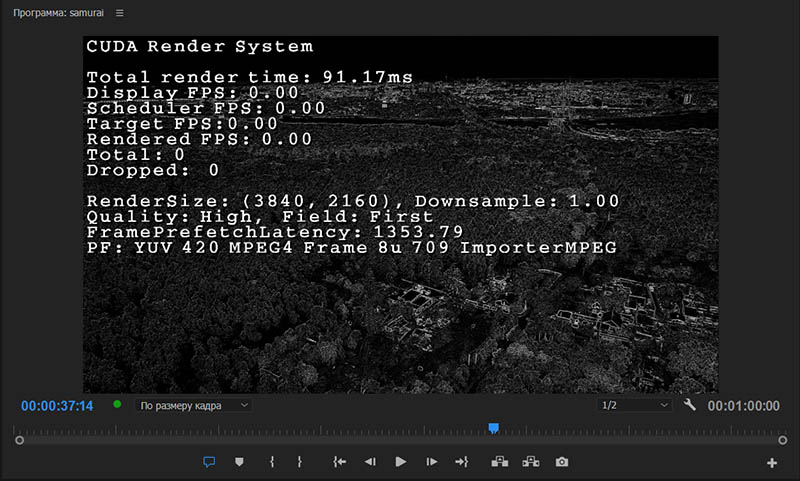This screenshot has width=800, height=481.
Task: Open the Button Editor plus icon
Action: (772, 463)
